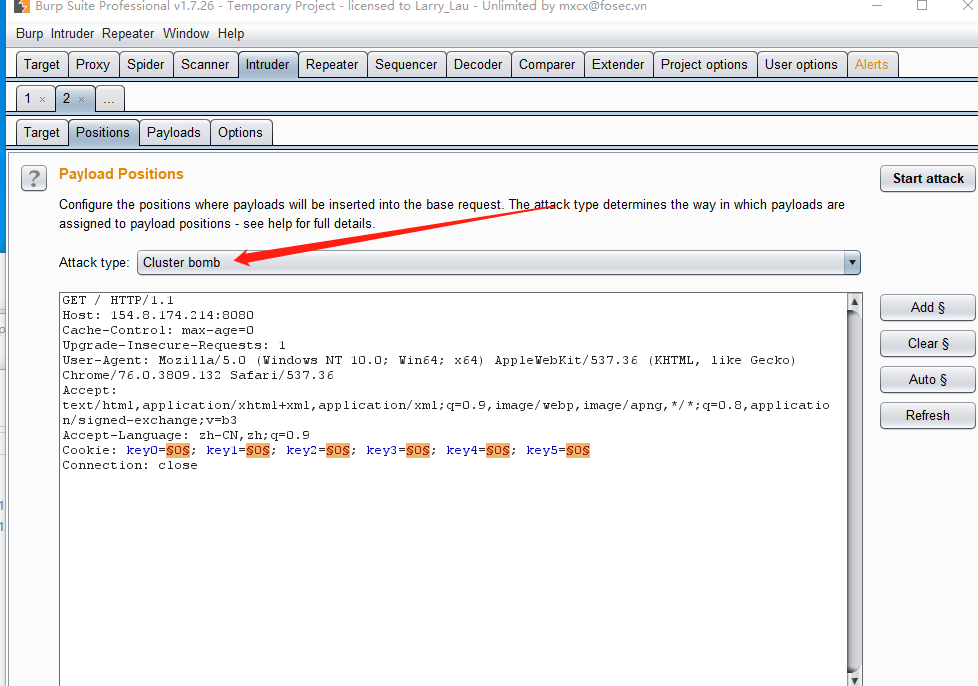
Task: Click the Cache-Control: max-age=0 line
Action: [x=158, y=331]
